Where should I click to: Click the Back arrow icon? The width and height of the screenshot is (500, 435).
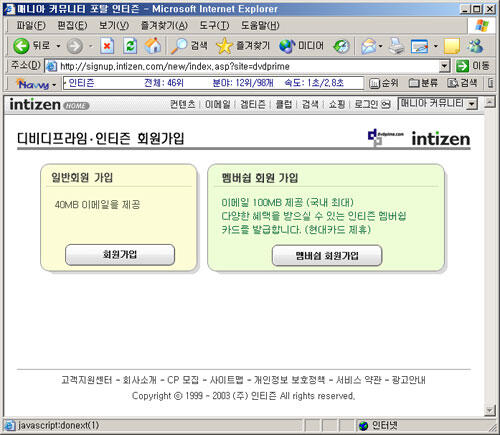[x=21, y=46]
